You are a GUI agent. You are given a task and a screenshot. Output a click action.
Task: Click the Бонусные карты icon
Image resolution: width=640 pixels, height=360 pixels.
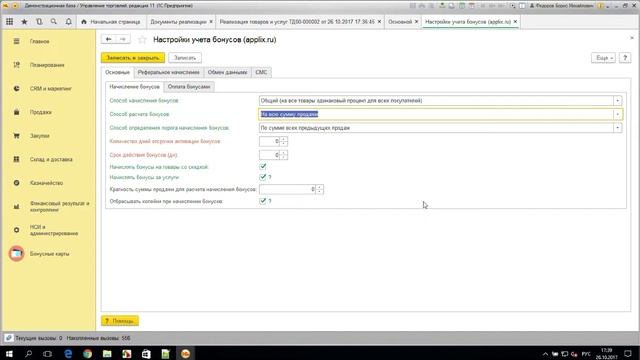16,253
